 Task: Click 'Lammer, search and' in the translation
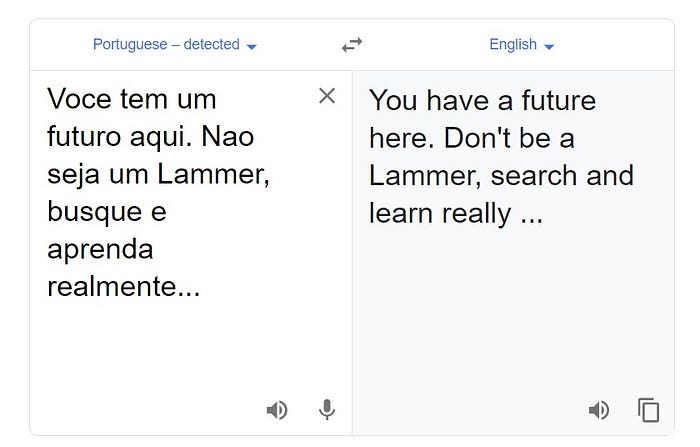[x=501, y=175]
